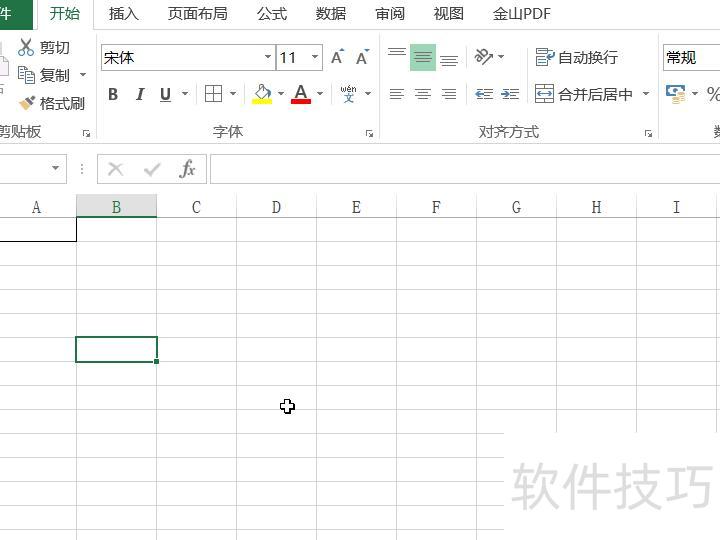This screenshot has height=540, width=720.
Task: Click the Insert Function fx icon
Action: click(187, 169)
